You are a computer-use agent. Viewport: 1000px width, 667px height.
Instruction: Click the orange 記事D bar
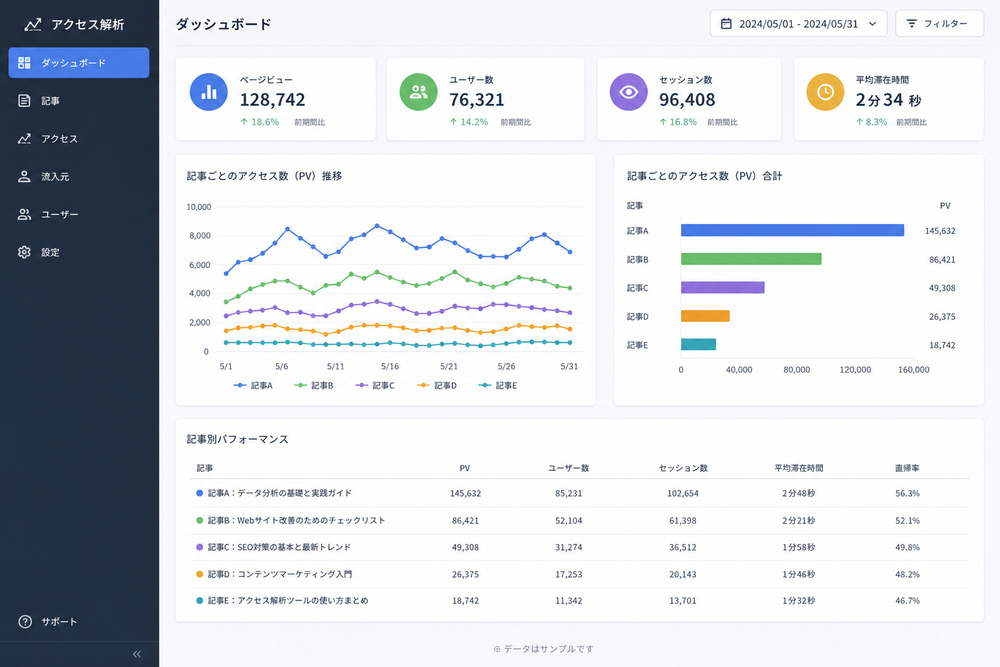coord(705,316)
